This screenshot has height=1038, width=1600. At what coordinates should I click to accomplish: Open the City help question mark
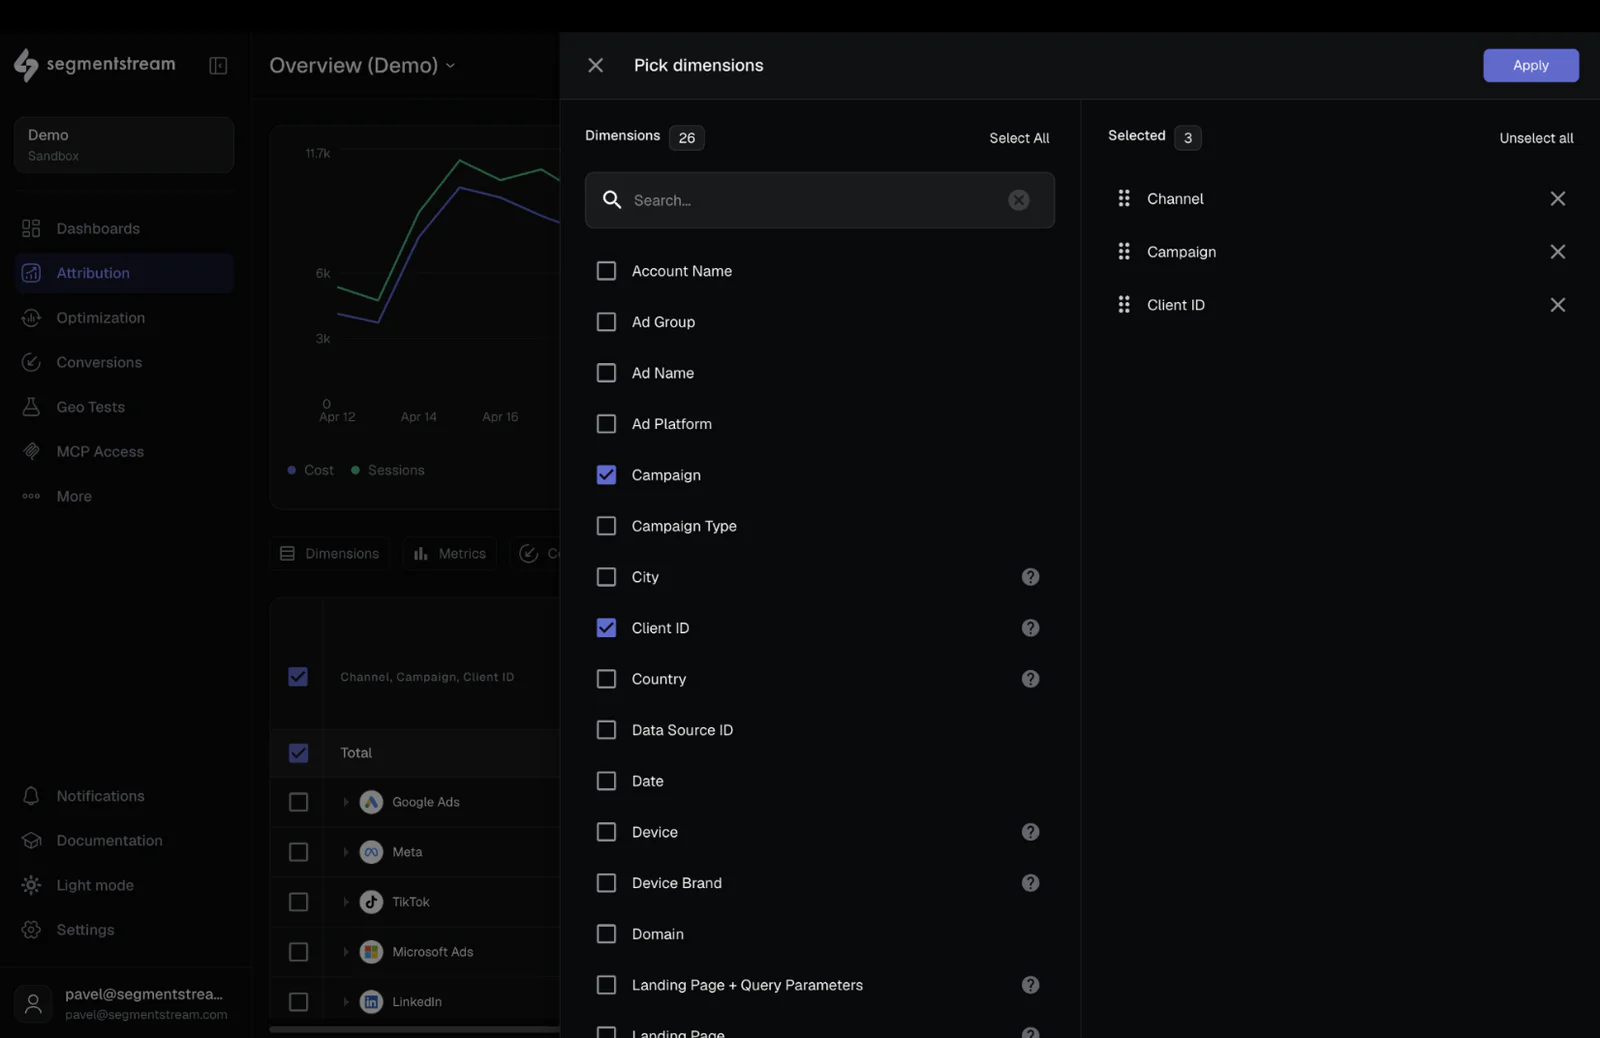click(x=1030, y=577)
